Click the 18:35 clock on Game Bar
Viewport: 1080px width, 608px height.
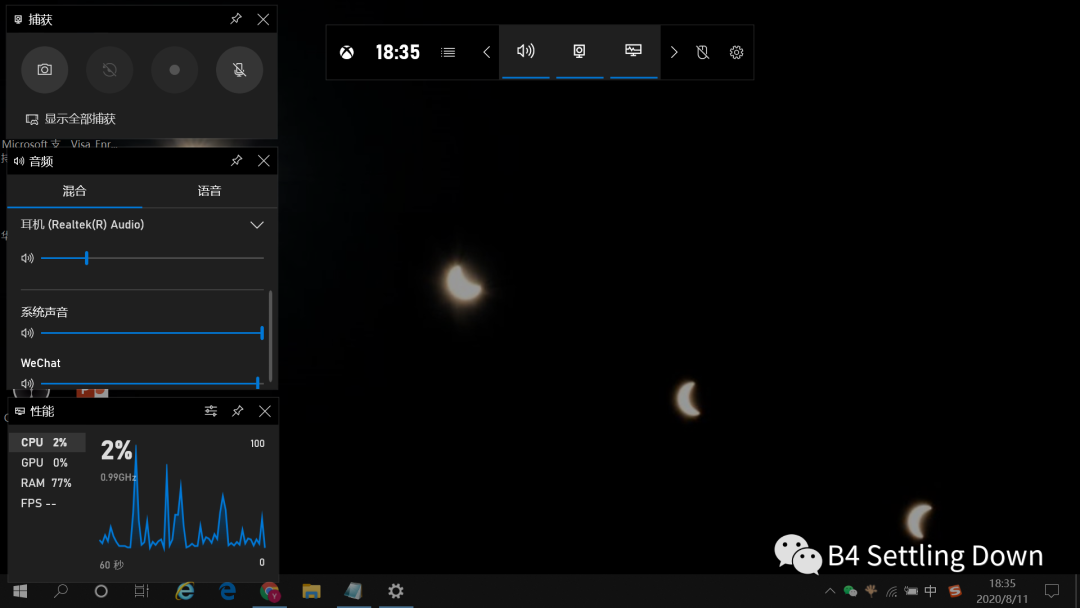397,52
